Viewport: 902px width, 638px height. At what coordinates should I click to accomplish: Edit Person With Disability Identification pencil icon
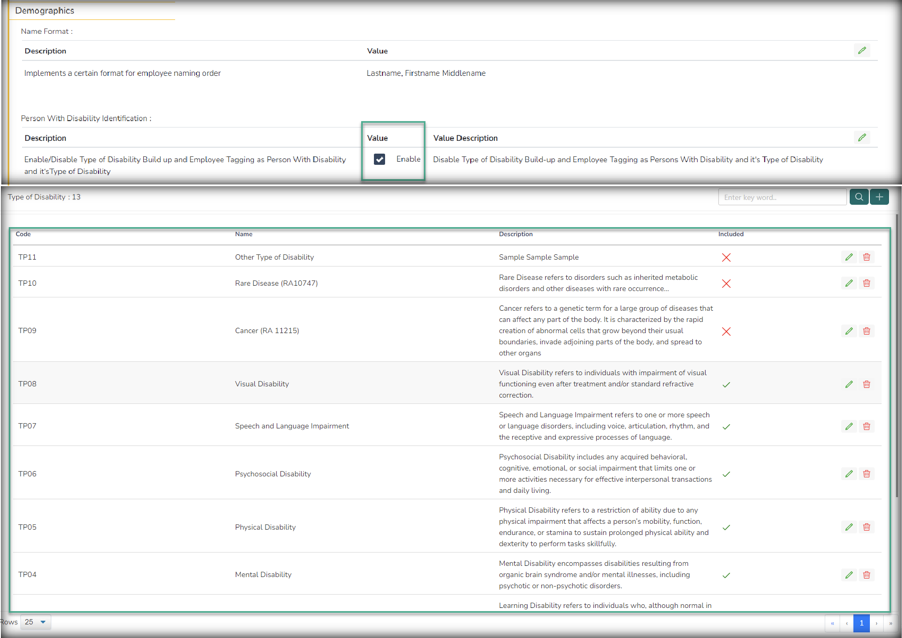click(x=862, y=138)
